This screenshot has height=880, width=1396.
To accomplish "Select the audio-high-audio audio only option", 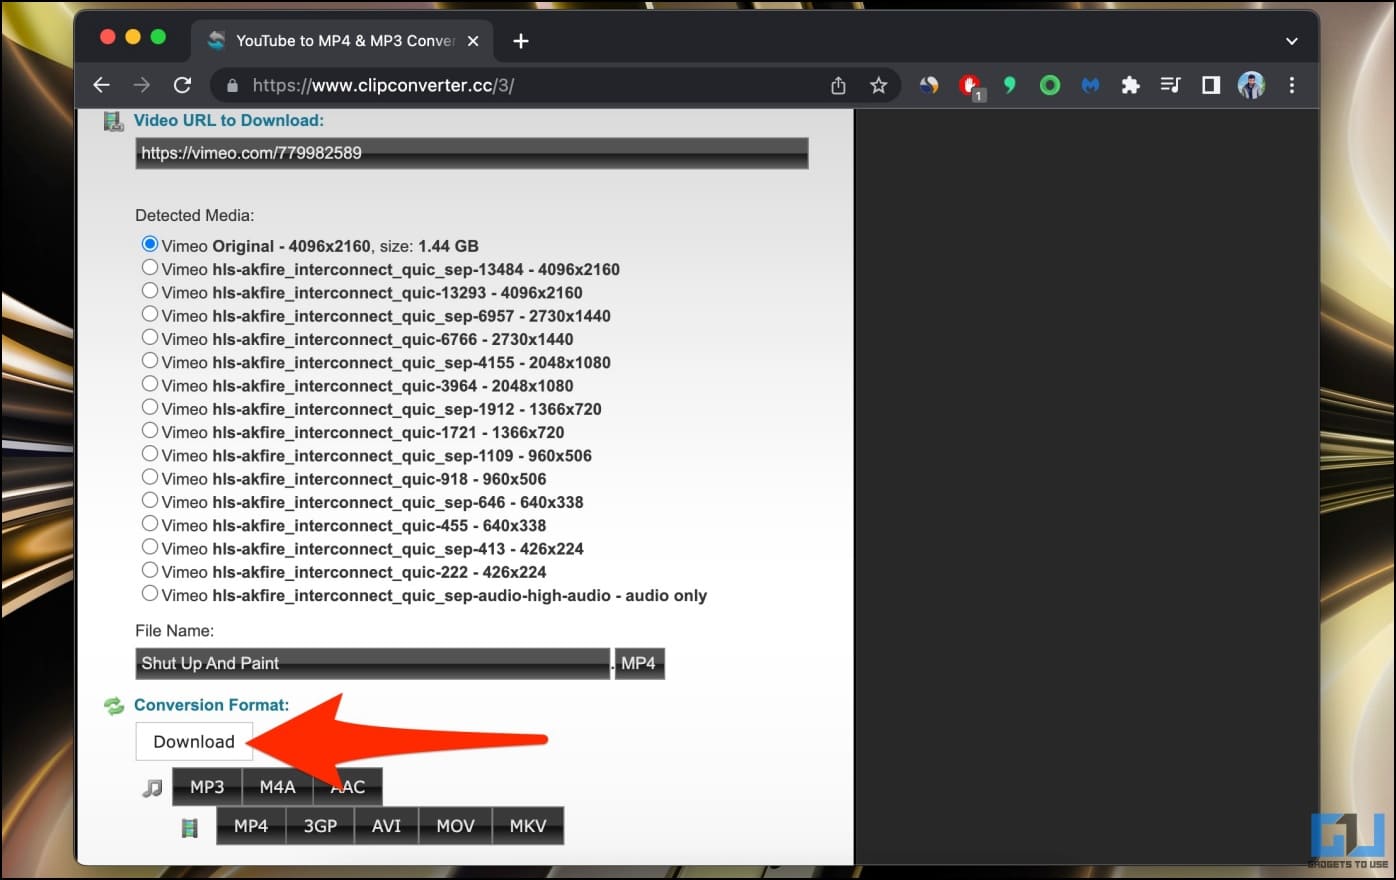I will tap(150, 593).
